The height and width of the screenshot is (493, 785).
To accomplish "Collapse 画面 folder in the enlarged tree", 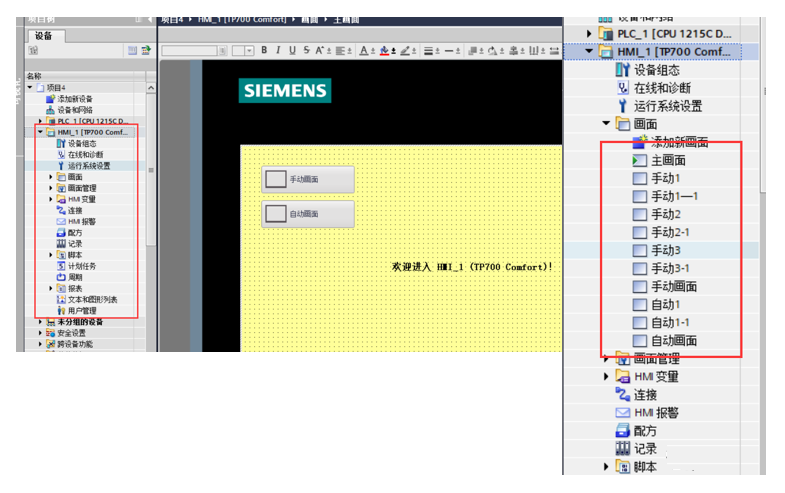I will [x=606, y=123].
